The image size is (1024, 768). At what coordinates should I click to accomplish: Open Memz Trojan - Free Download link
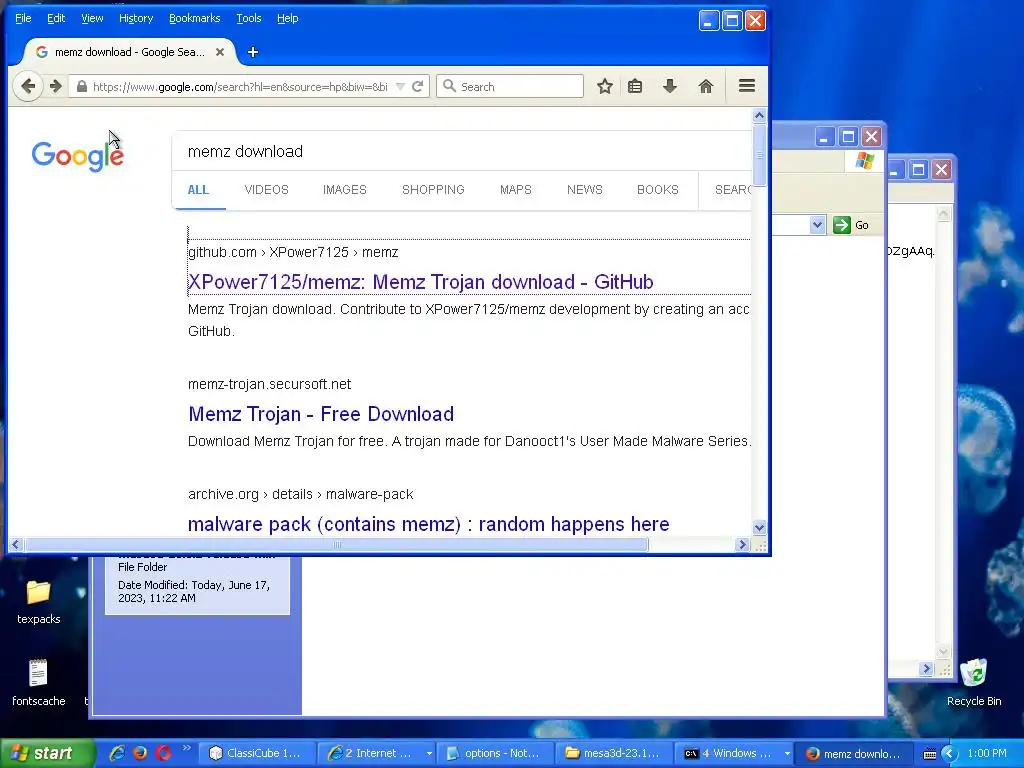[321, 414]
